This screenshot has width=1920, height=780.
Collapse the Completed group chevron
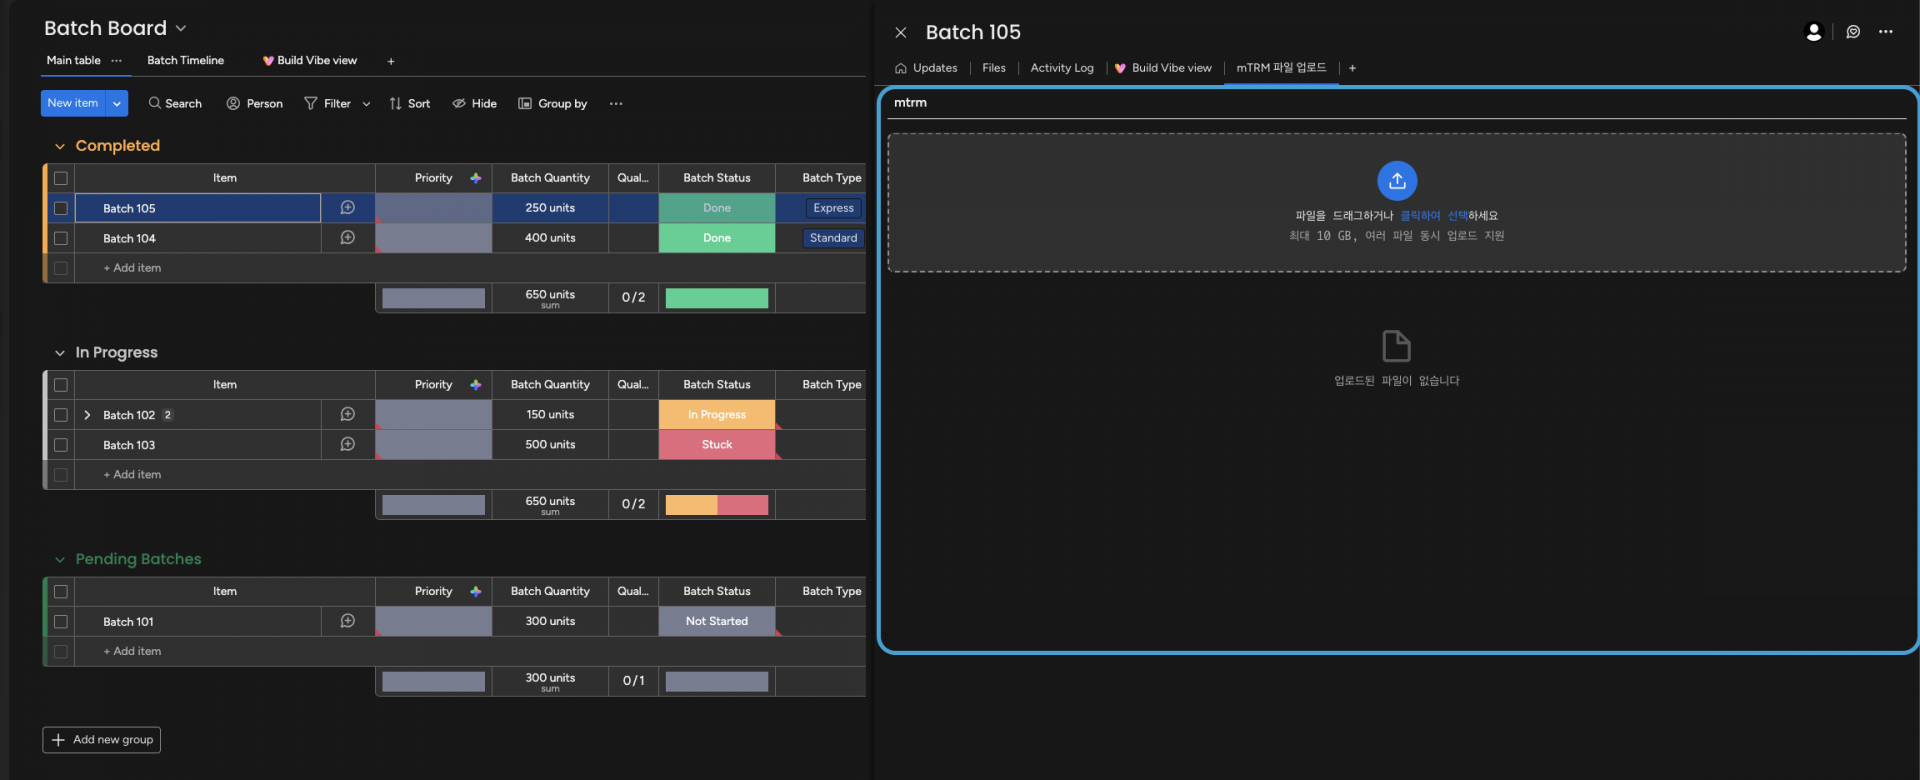60,146
